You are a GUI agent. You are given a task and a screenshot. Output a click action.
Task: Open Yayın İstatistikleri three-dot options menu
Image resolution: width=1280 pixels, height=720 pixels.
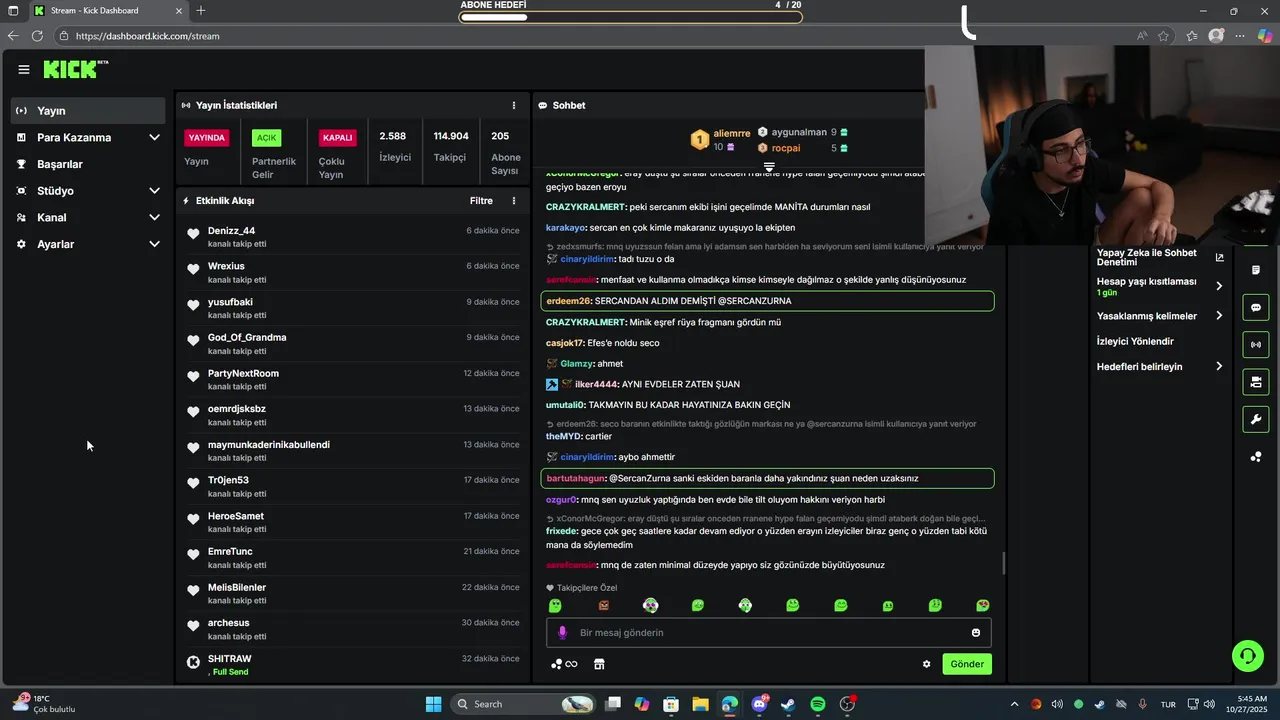coord(514,105)
